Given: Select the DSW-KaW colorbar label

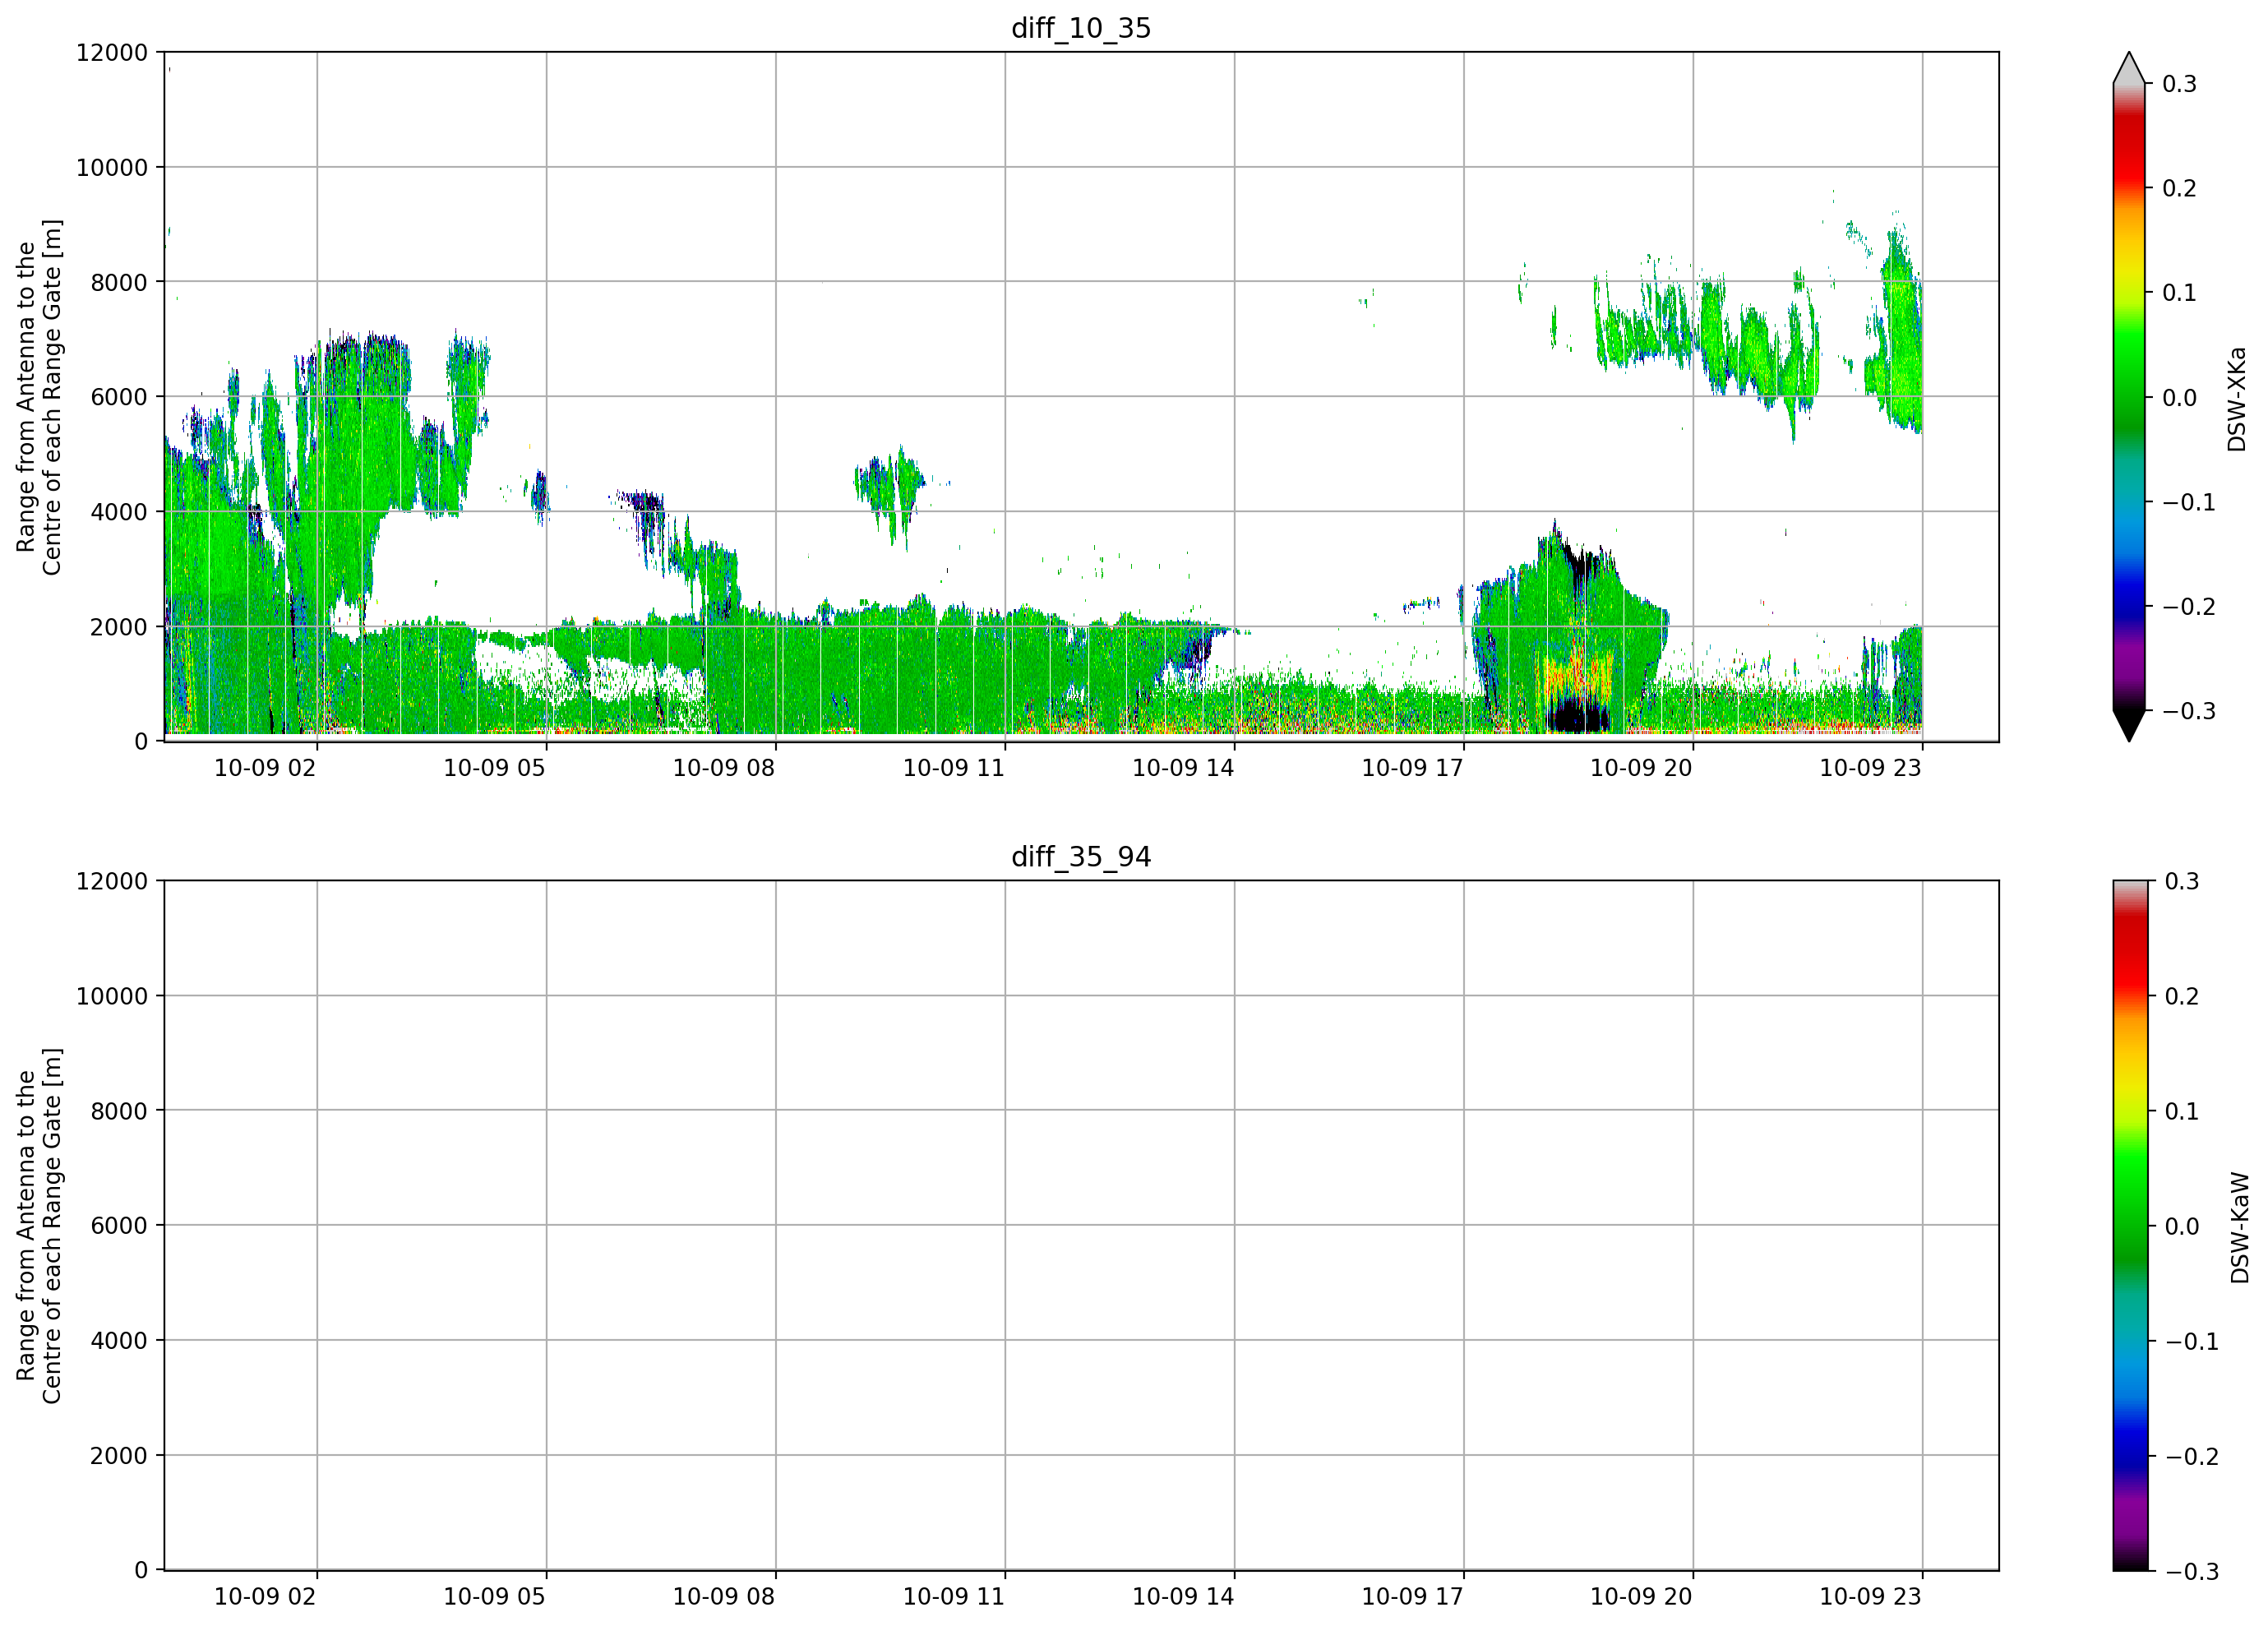Looking at the screenshot, I should point(2239,1228).
